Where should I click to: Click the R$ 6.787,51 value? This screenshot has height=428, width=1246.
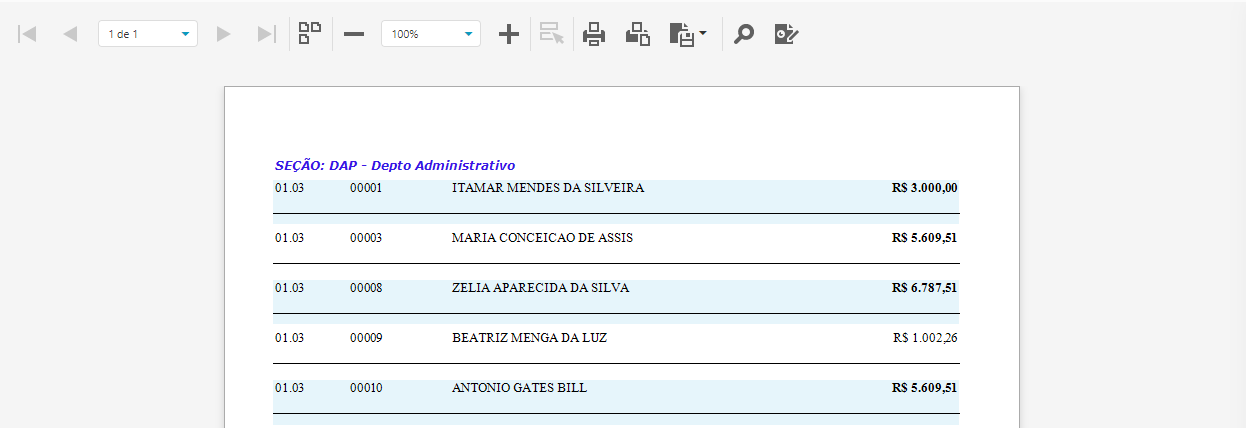[924, 288]
